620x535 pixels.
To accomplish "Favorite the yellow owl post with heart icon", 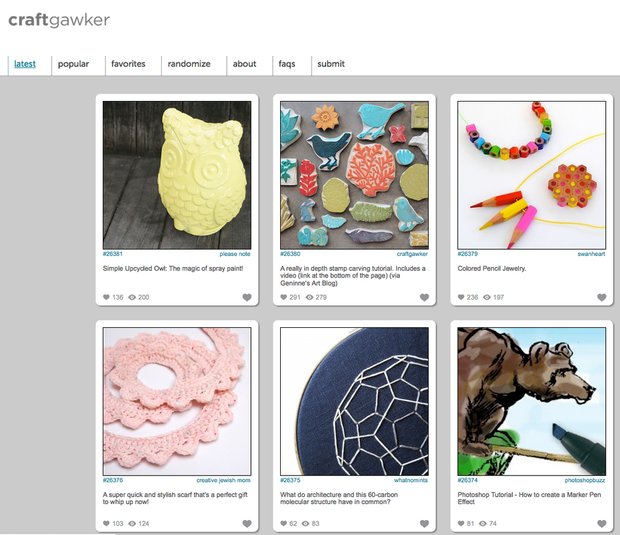I will pos(247,297).
